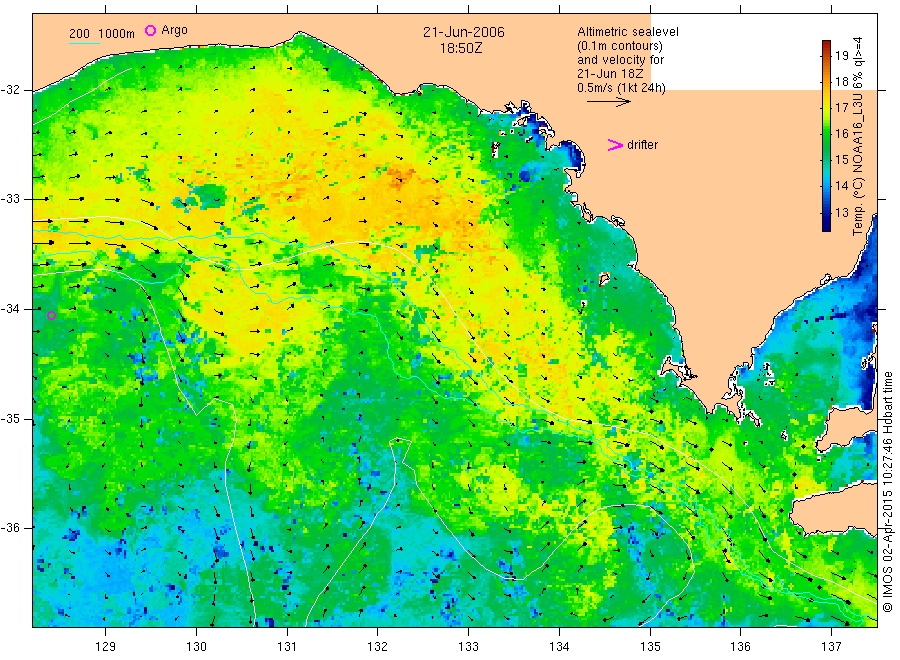Click the latitude label '-32'

coord(10,90)
